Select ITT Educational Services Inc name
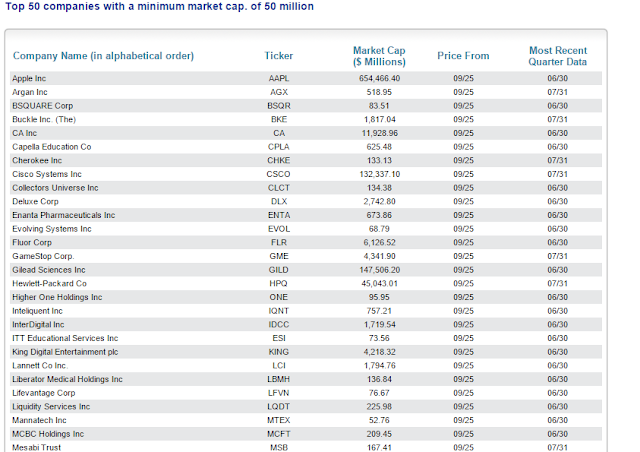 point(65,338)
